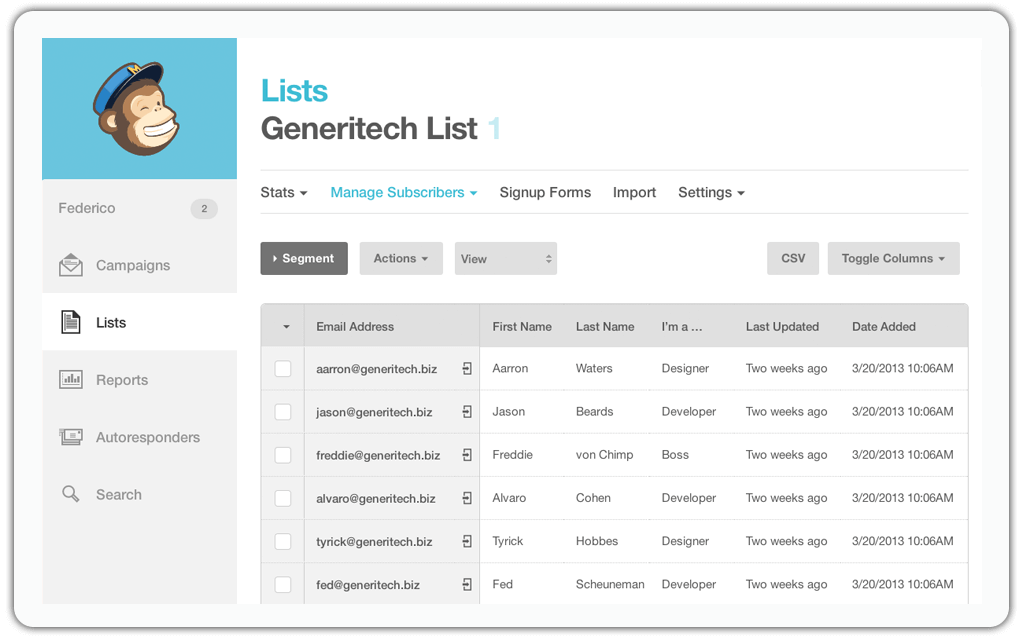Check the row checkbox for jason@generitech.biz
This screenshot has width=1023, height=639.
(282, 411)
